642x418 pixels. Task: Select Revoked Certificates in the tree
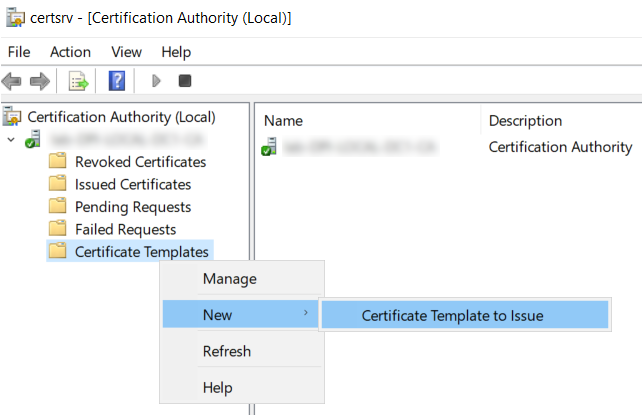coord(140,162)
